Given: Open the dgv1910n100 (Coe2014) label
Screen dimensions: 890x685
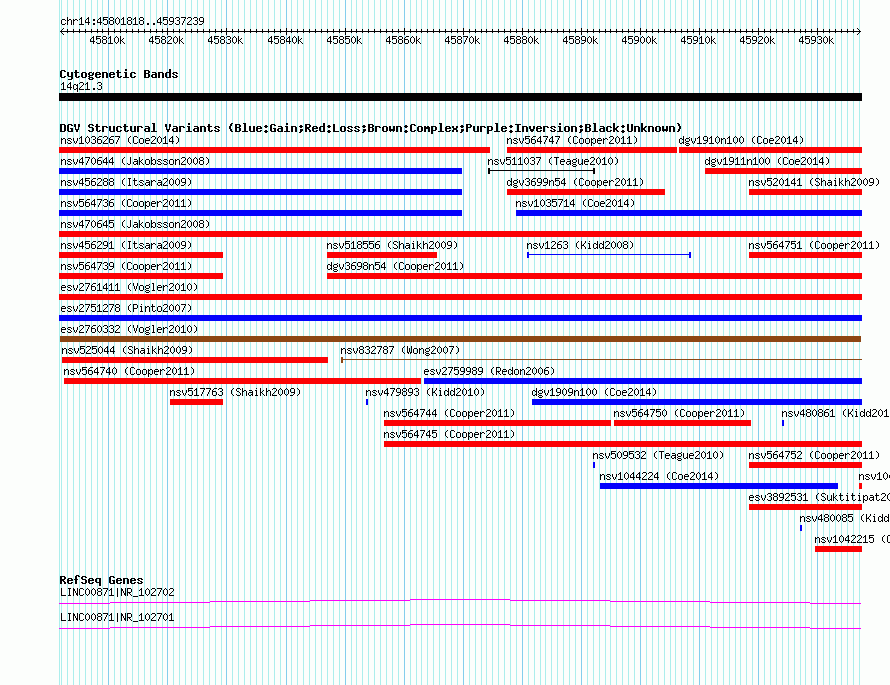Looking at the screenshot, I should click(741, 140).
